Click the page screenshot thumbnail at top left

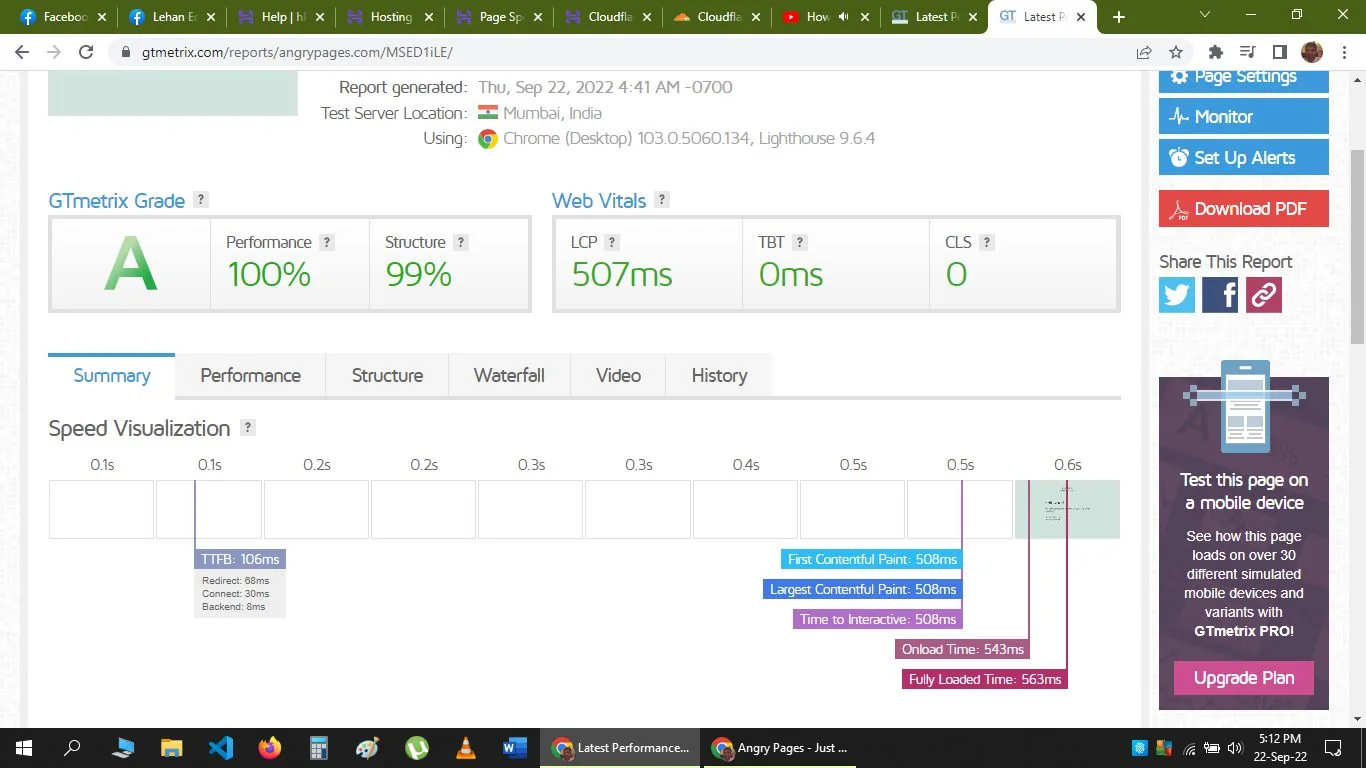click(173, 95)
